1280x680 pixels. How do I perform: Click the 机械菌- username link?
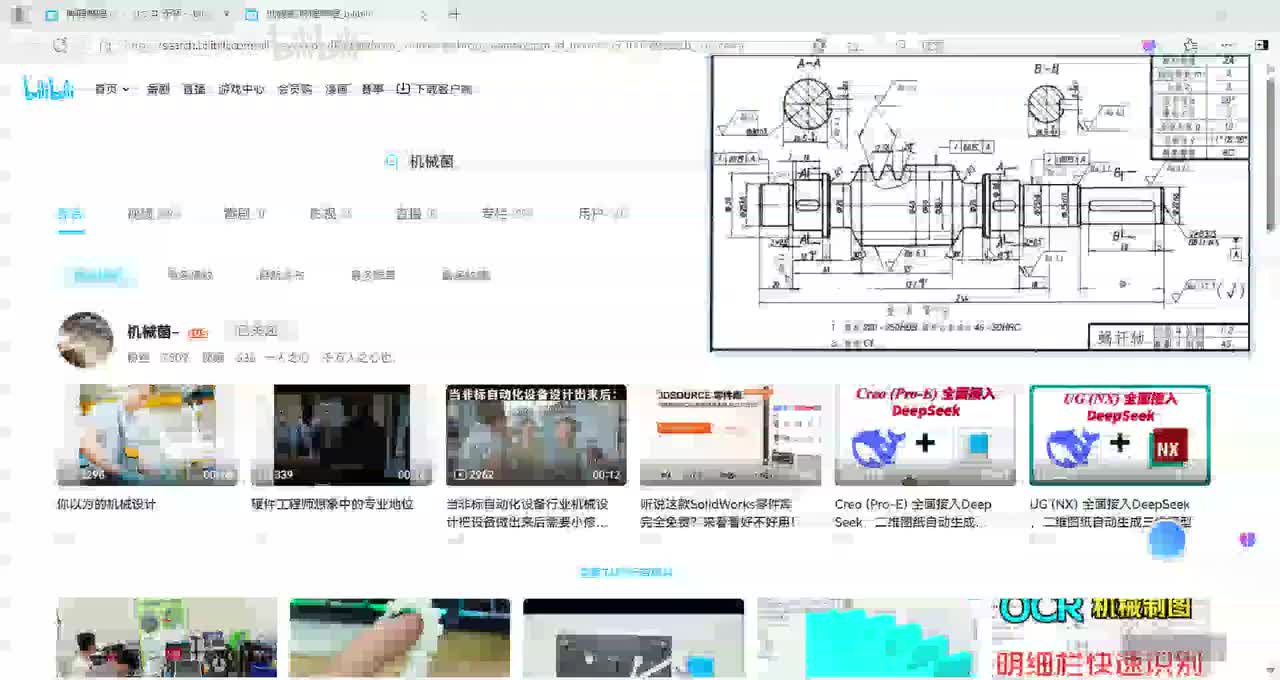click(153, 331)
